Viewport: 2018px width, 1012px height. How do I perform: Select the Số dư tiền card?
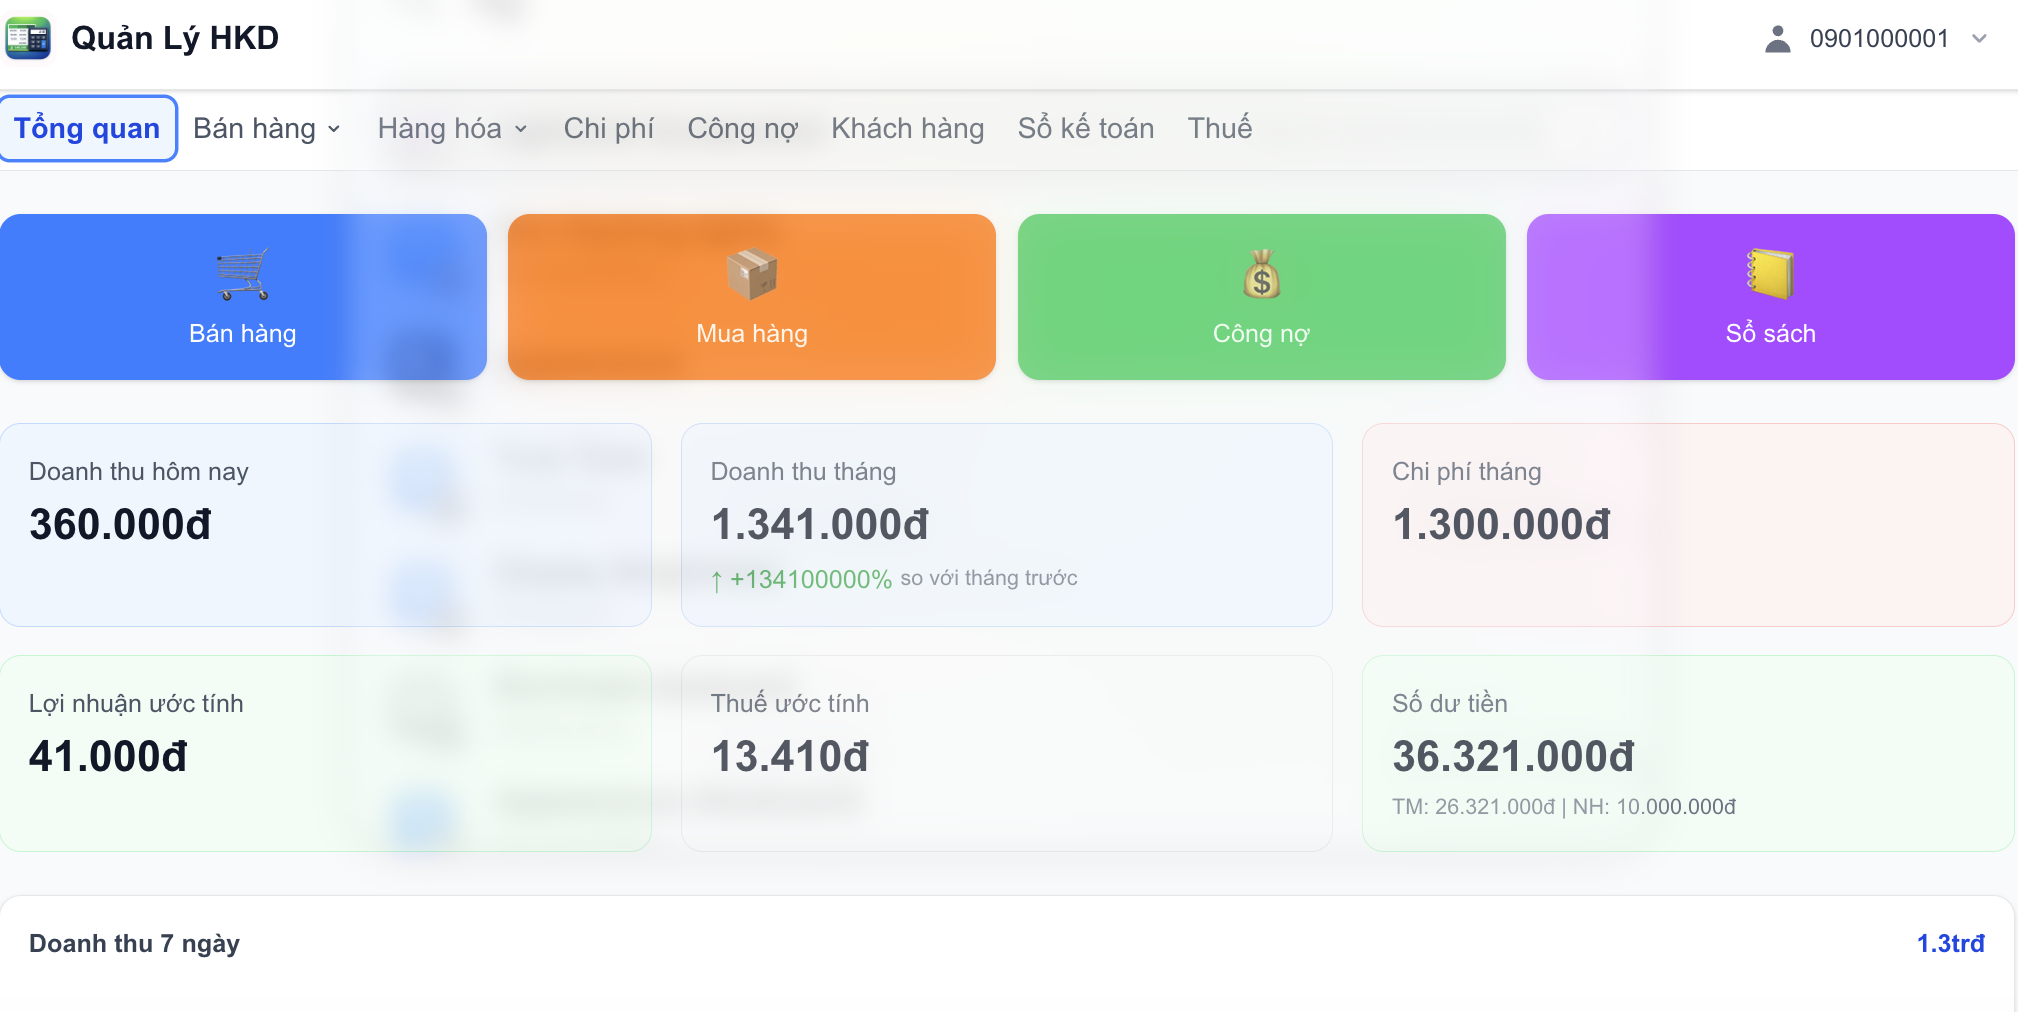[x=1688, y=753]
